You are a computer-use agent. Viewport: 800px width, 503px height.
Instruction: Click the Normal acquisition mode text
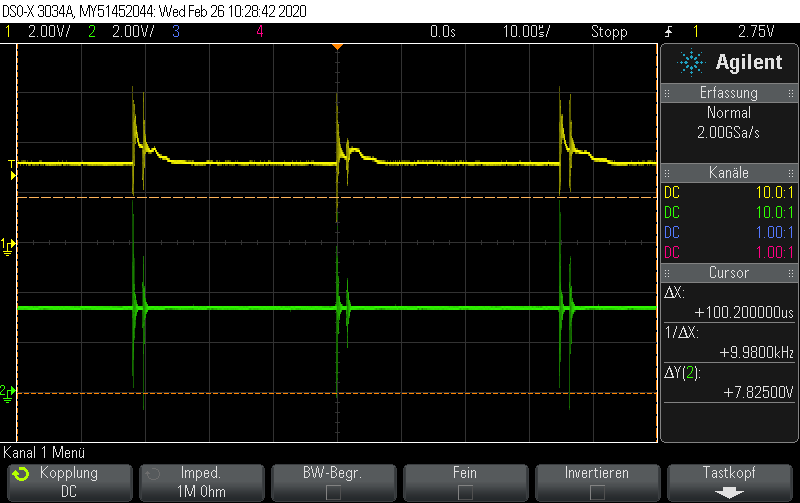tap(729, 112)
